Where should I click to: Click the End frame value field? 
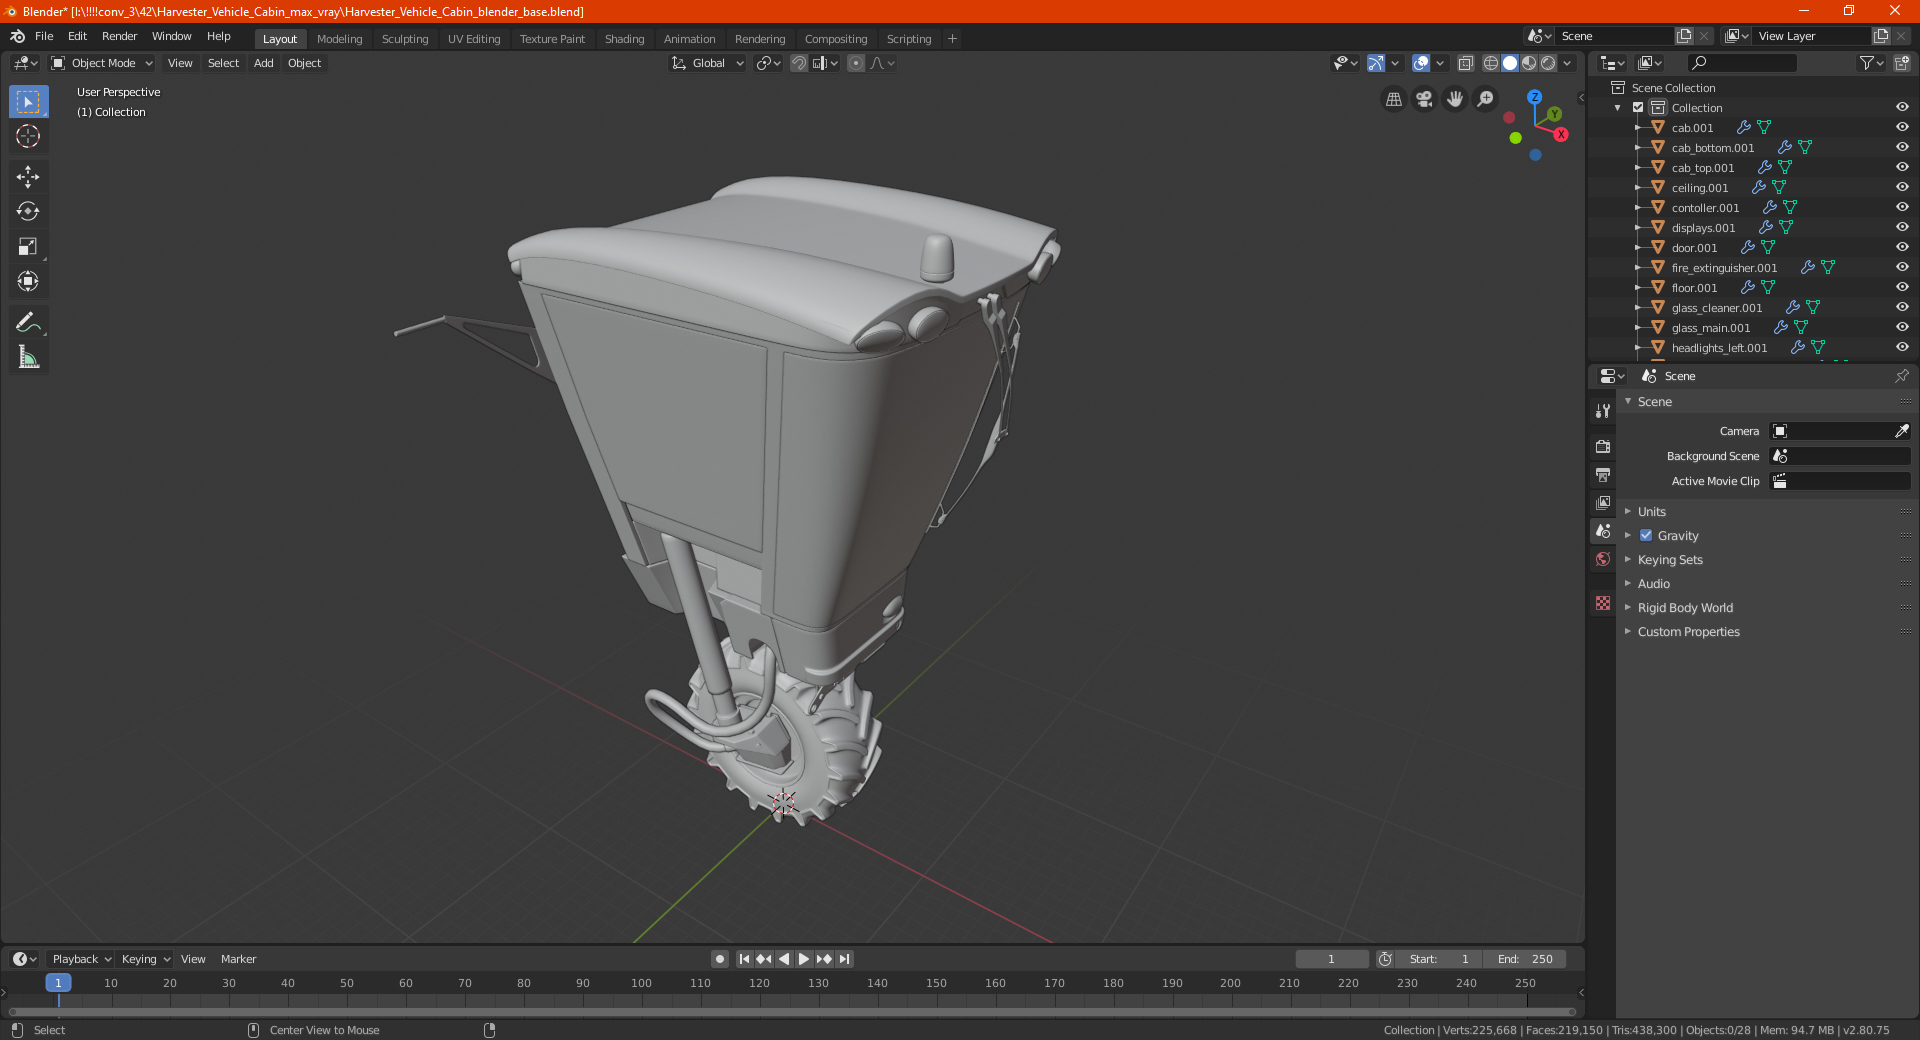(1525, 959)
